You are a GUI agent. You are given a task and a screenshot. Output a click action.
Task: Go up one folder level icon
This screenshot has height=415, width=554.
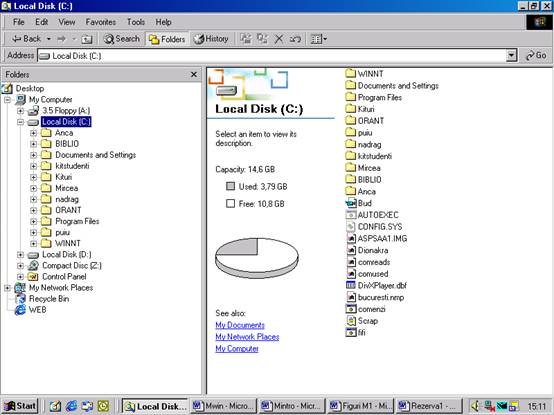click(x=87, y=39)
